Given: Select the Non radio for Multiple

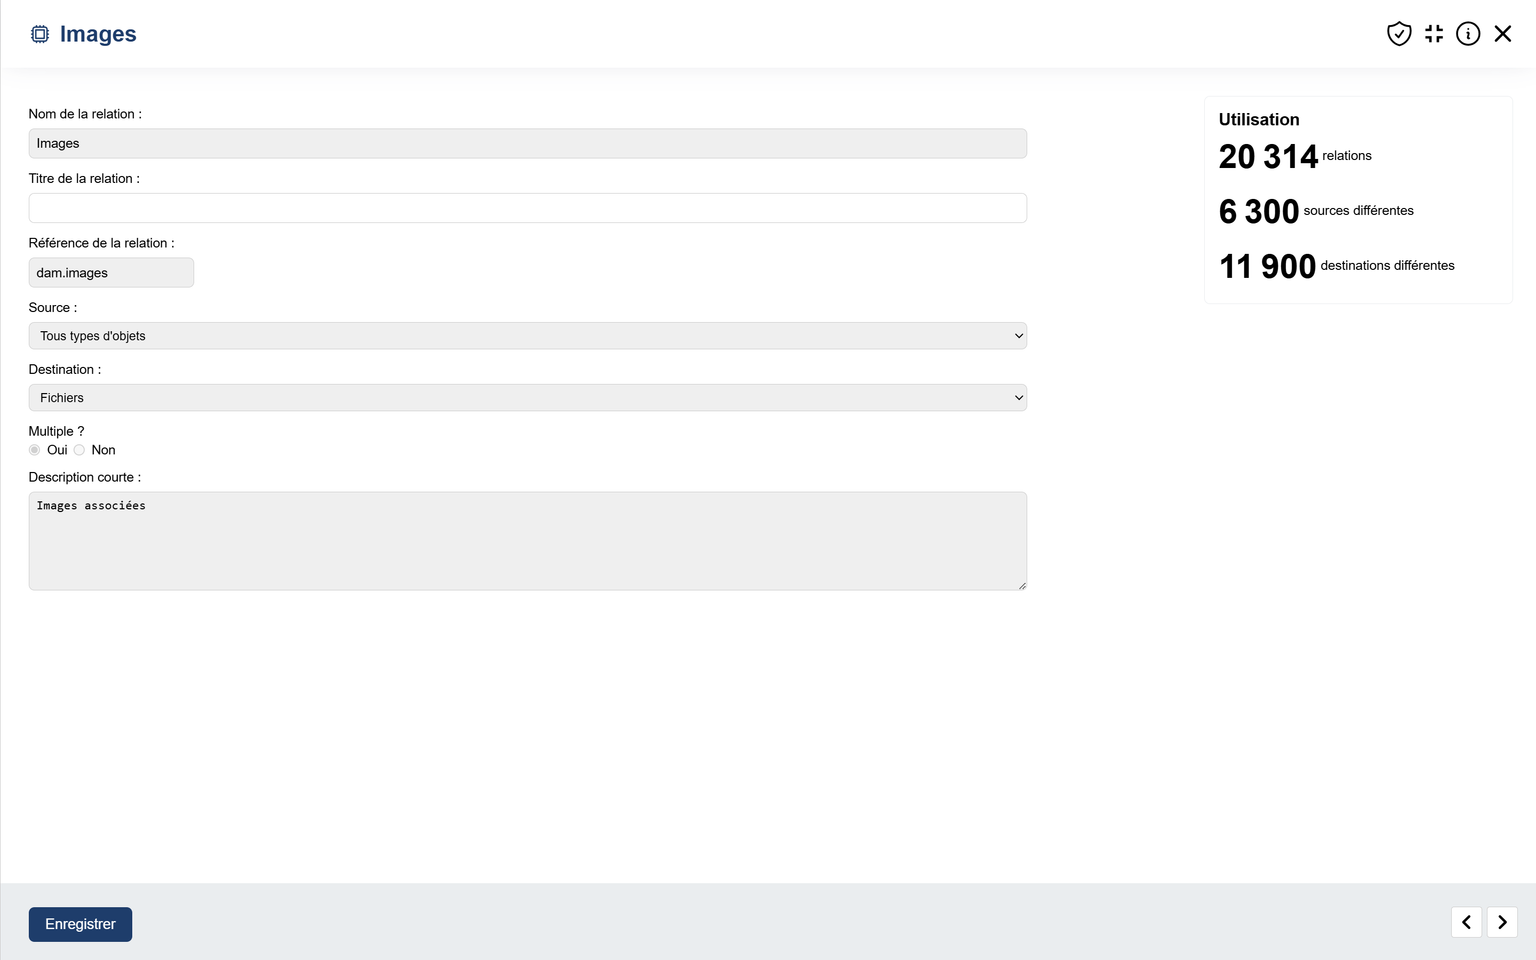Looking at the screenshot, I should pyautogui.click(x=79, y=450).
